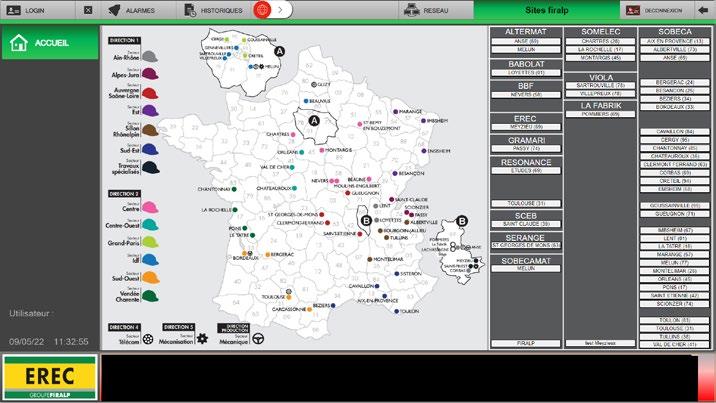
Task: Open BORDEAUX (33) under SOBECA
Action: [x=674, y=107]
